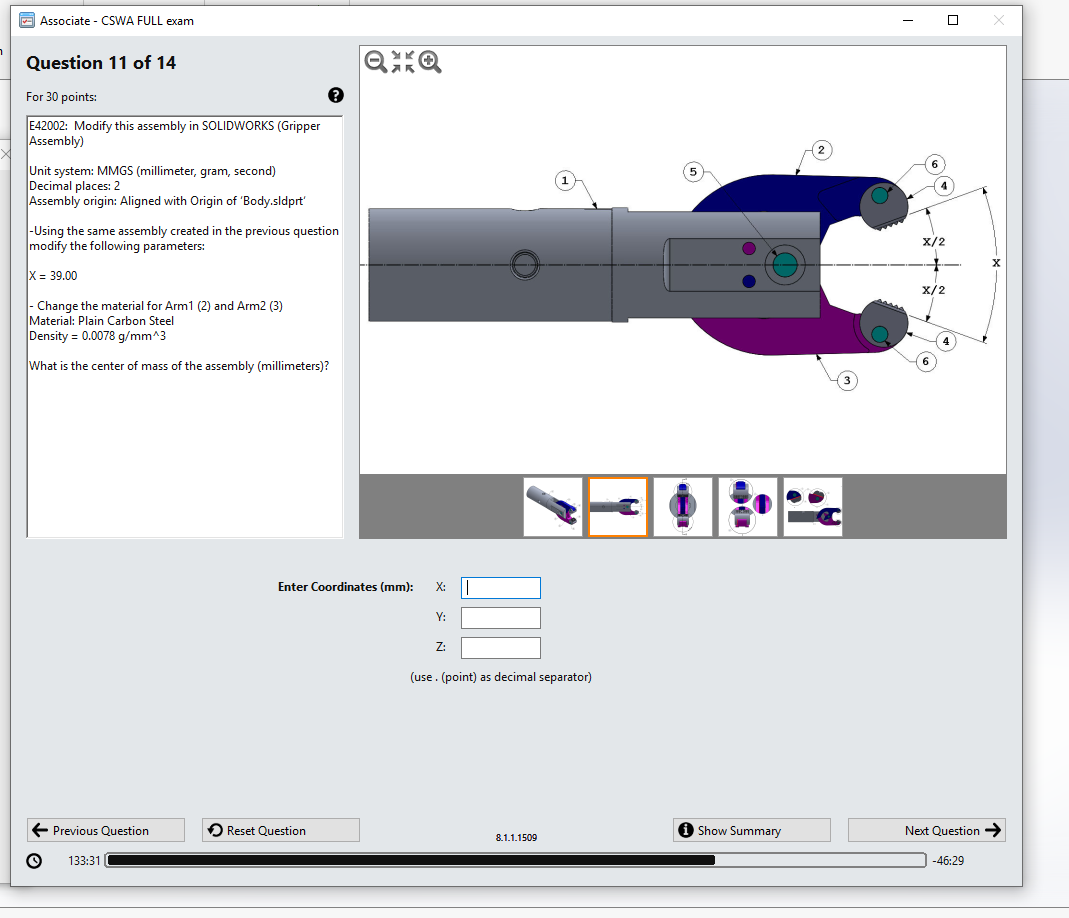Click the decimal separator hint text

[501, 677]
